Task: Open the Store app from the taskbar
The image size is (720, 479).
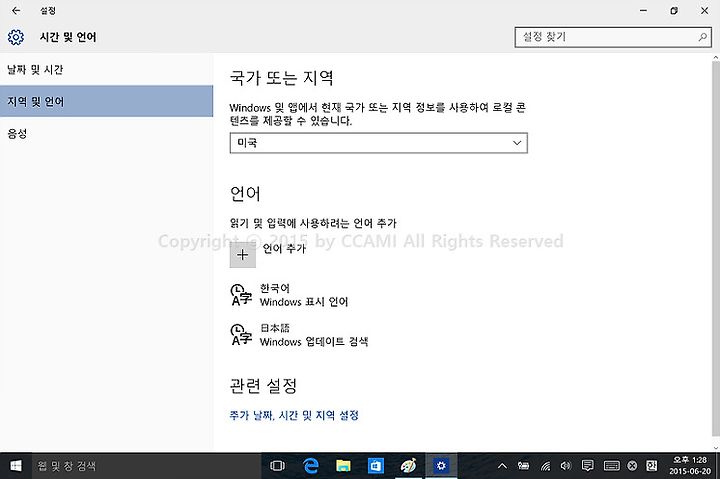Action: point(376,466)
